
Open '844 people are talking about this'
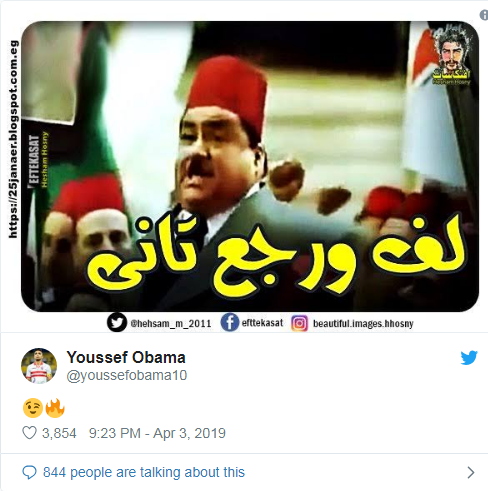144,472
